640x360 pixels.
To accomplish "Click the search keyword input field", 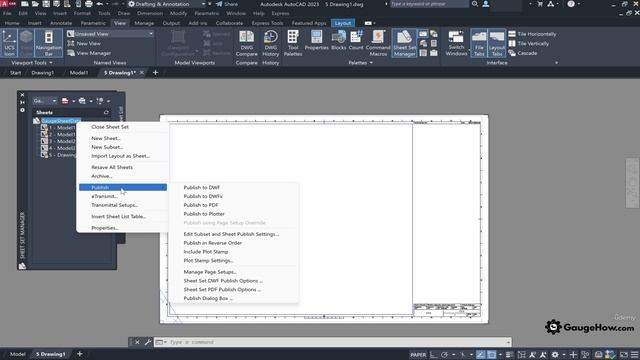I will 429,4.
